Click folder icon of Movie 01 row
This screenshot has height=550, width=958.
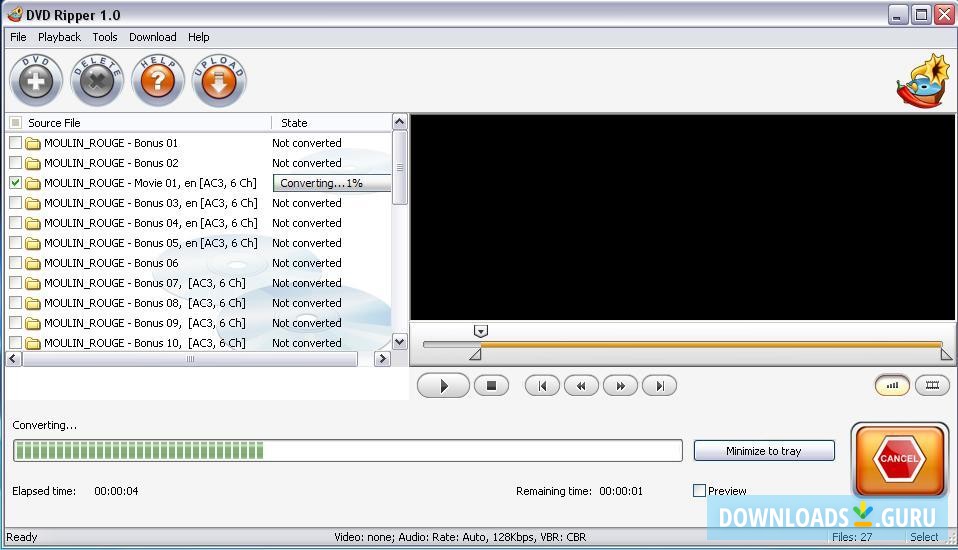pyautogui.click(x=33, y=183)
